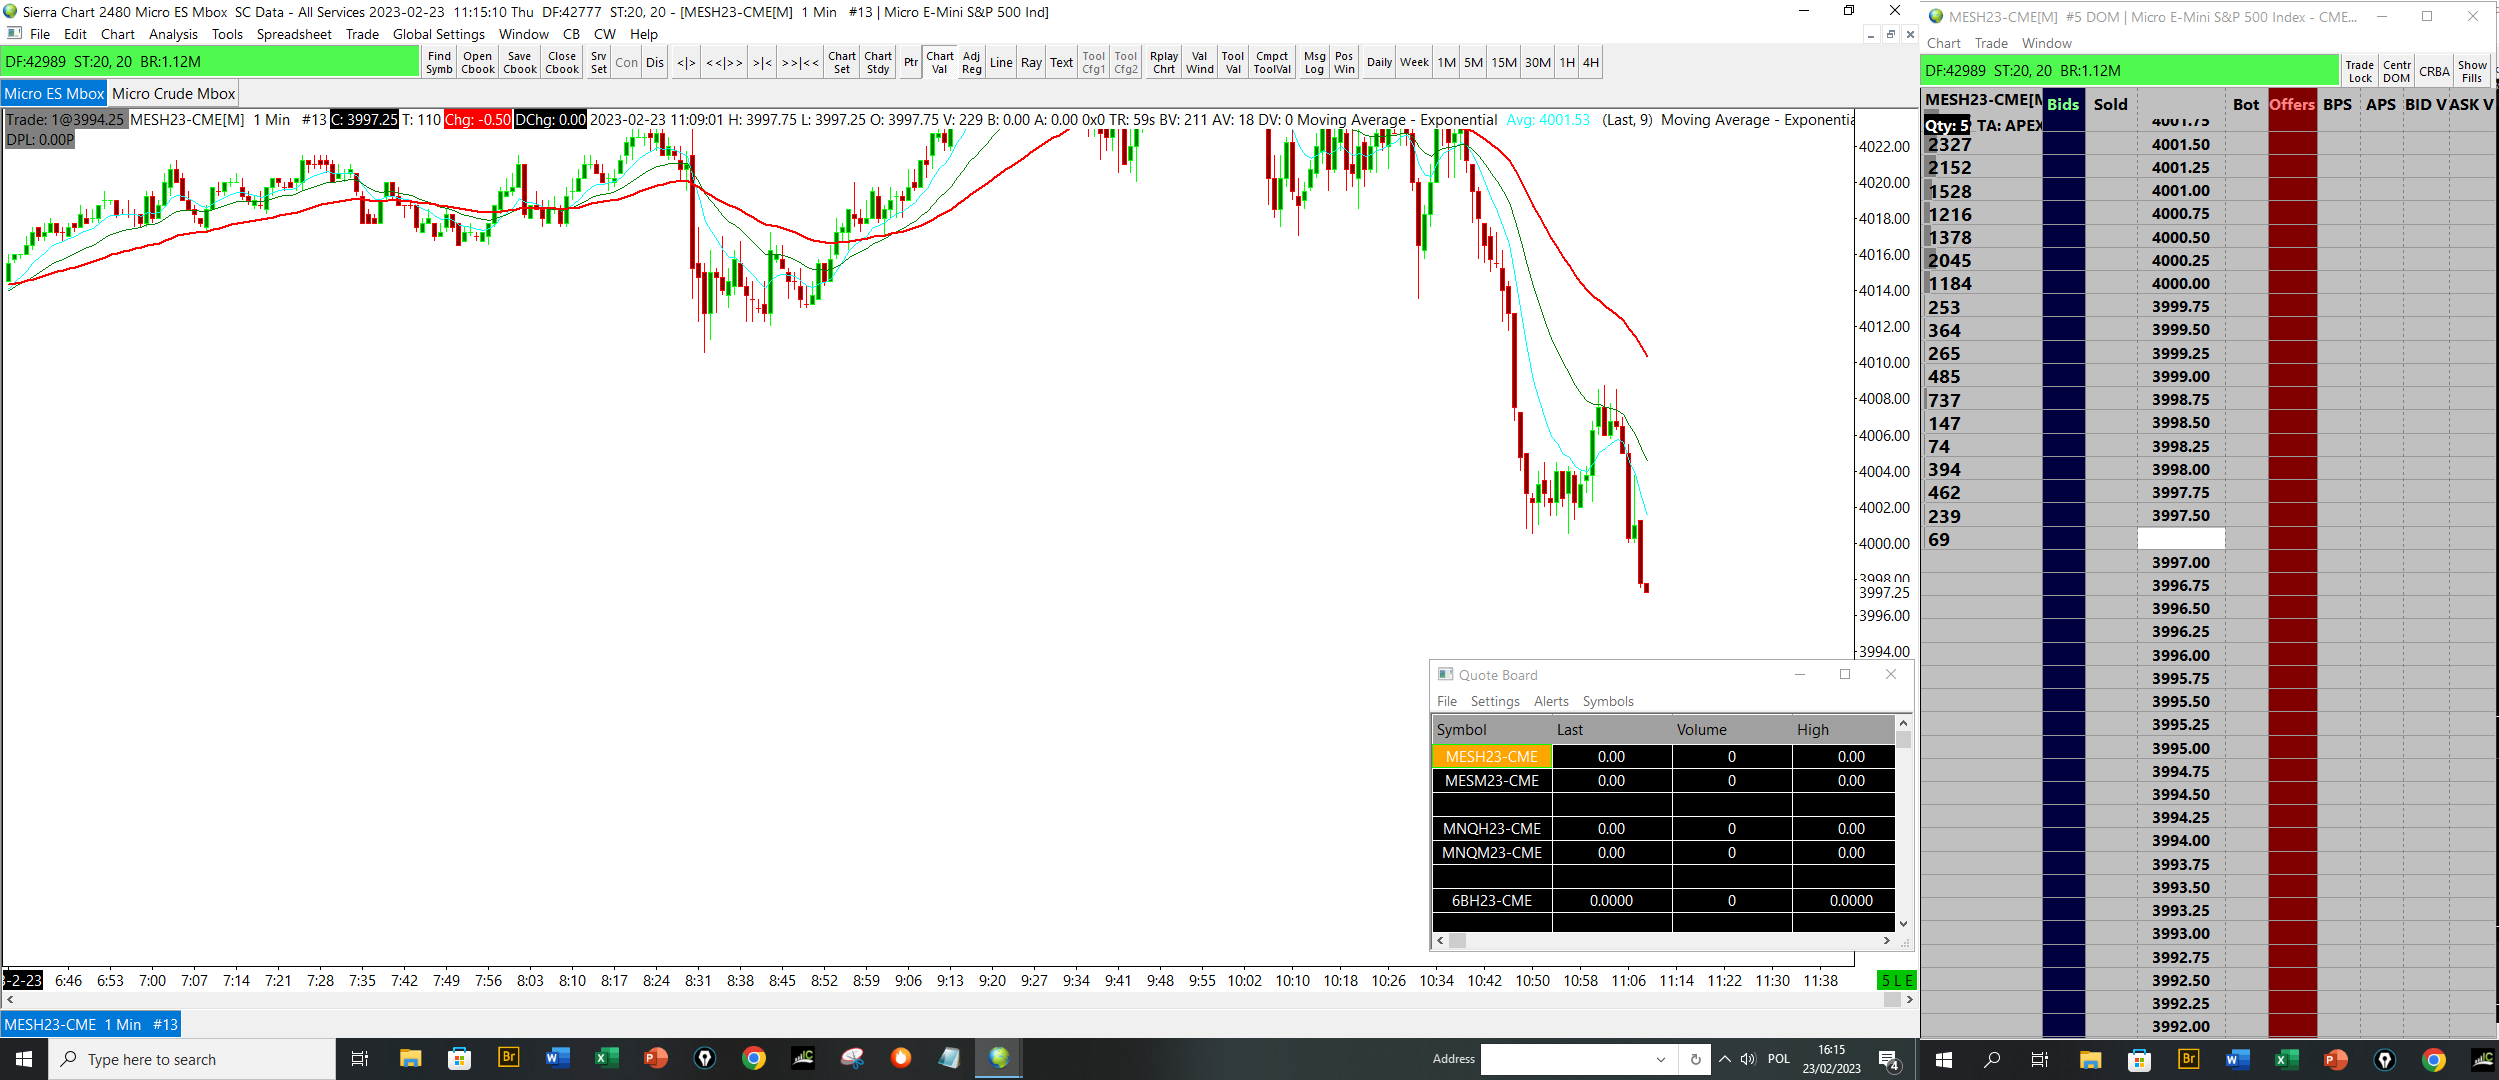The height and width of the screenshot is (1080, 2499).
Task: Select the Line drawing tool
Action: 1001,62
